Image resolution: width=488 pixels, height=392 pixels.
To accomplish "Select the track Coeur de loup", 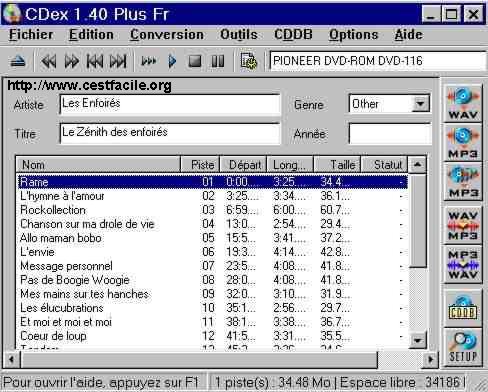I will [212, 336].
